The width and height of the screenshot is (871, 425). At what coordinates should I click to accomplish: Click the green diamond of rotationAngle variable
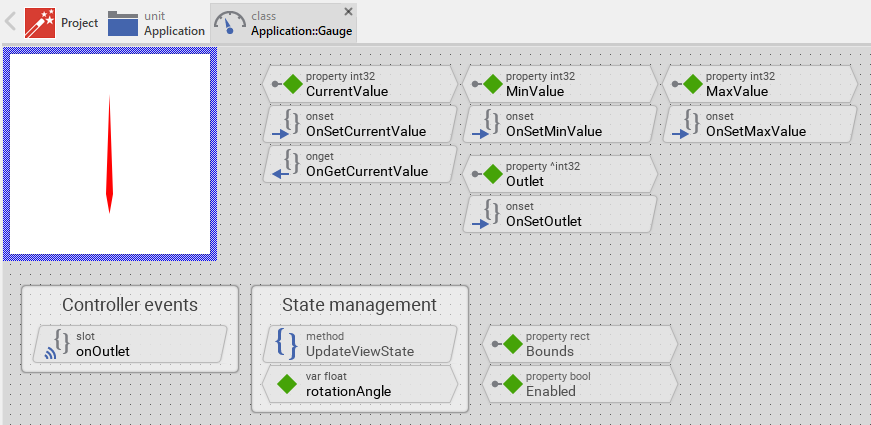(287, 384)
